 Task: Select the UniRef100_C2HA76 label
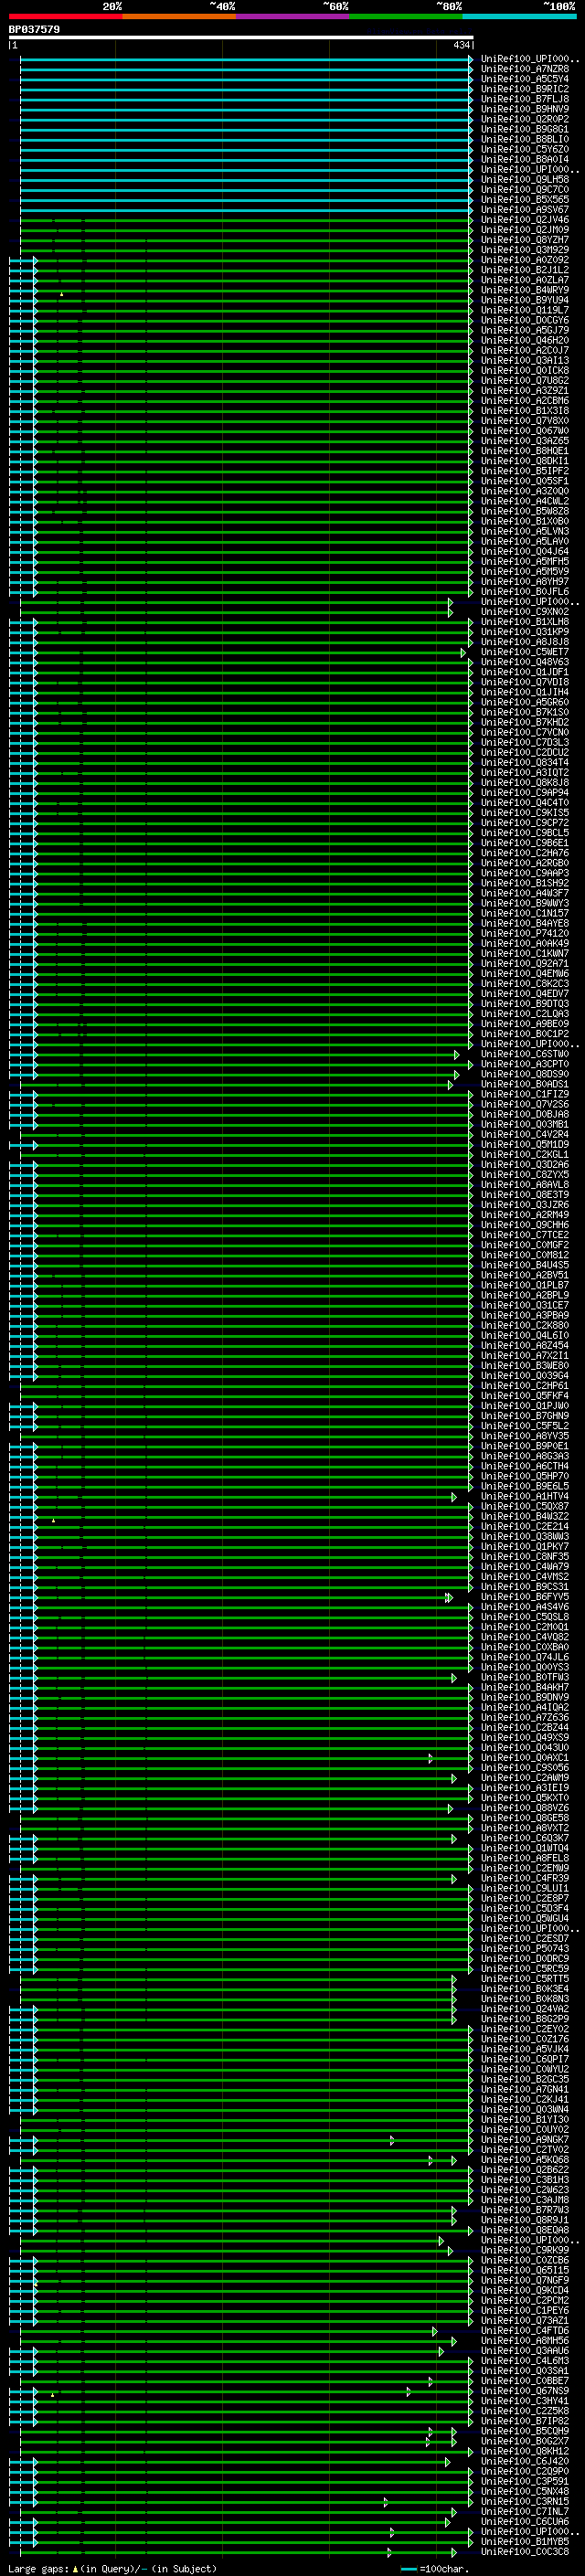[x=525, y=853]
